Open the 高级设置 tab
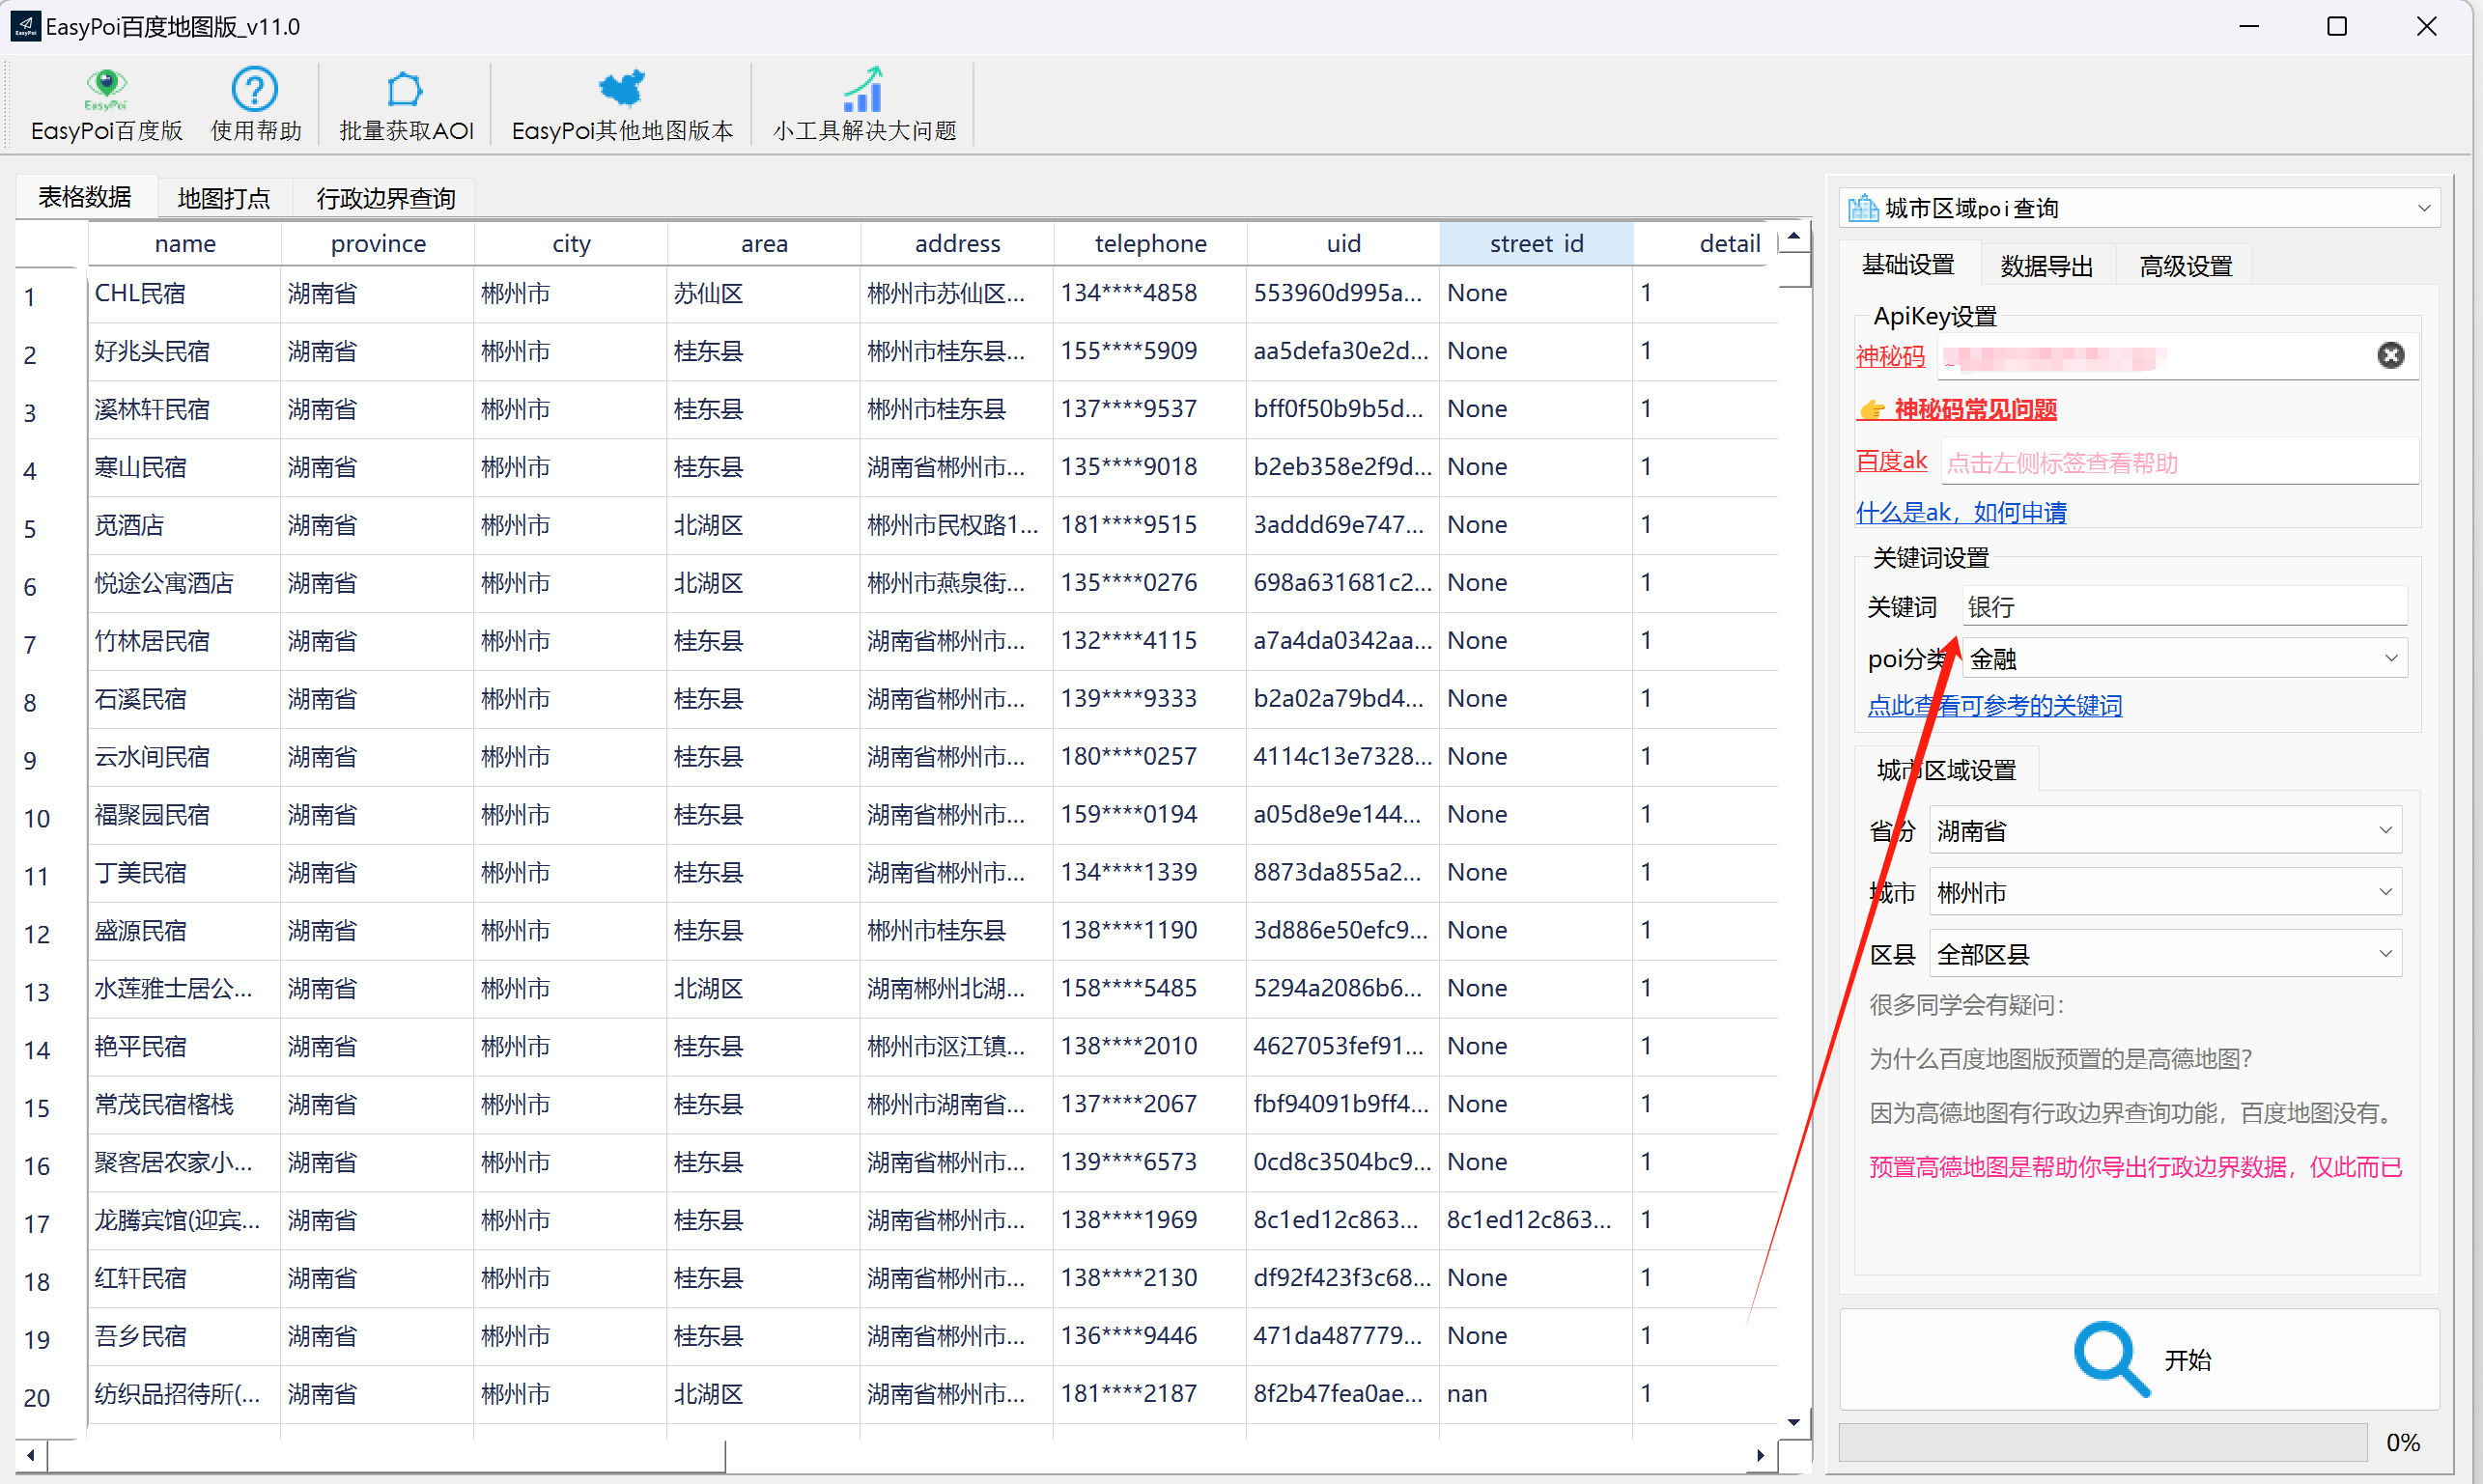2483x1484 pixels. pyautogui.click(x=2186, y=266)
